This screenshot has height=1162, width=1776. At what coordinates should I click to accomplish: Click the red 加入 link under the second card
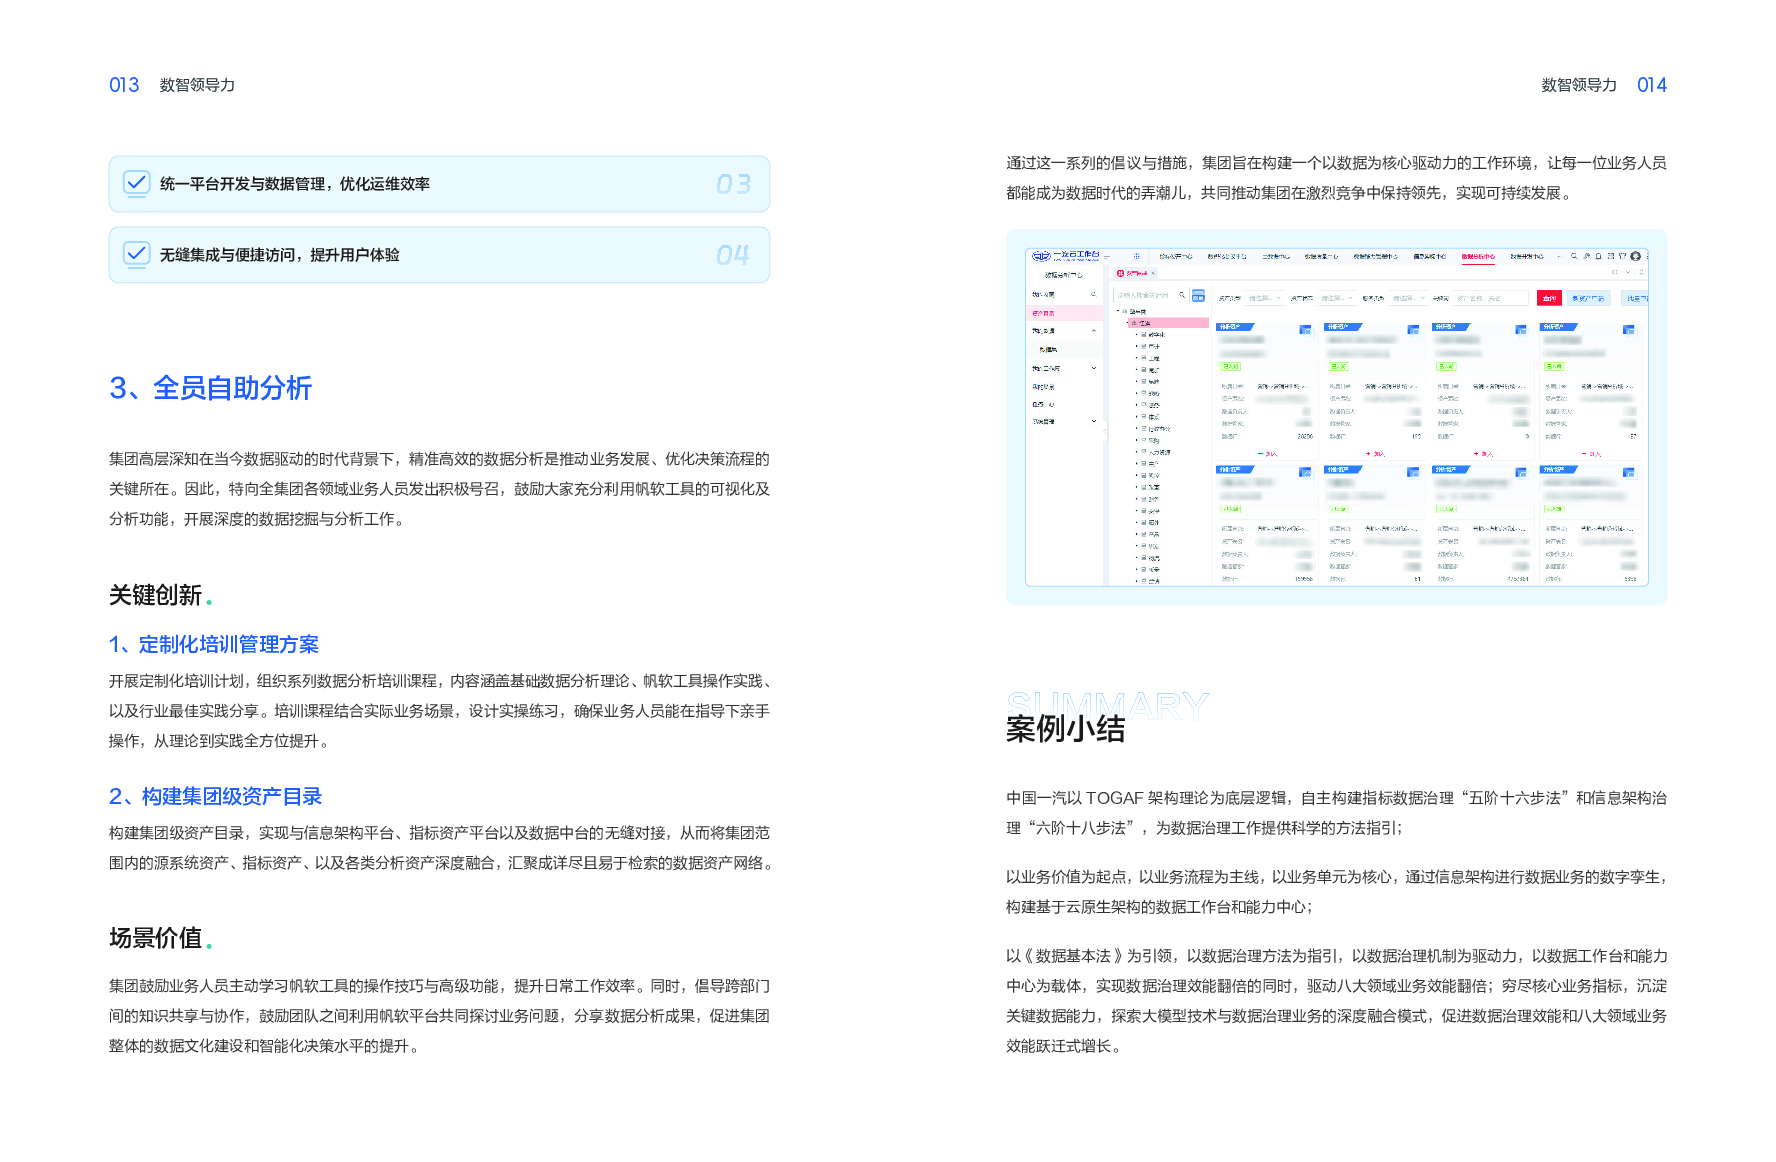pos(1376,454)
